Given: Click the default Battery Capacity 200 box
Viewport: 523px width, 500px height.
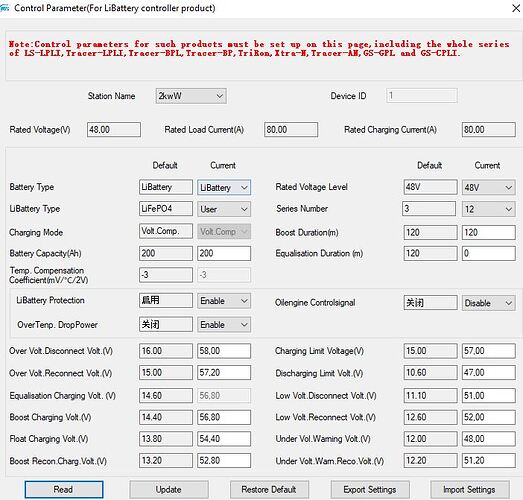Looking at the screenshot, I should [166, 253].
